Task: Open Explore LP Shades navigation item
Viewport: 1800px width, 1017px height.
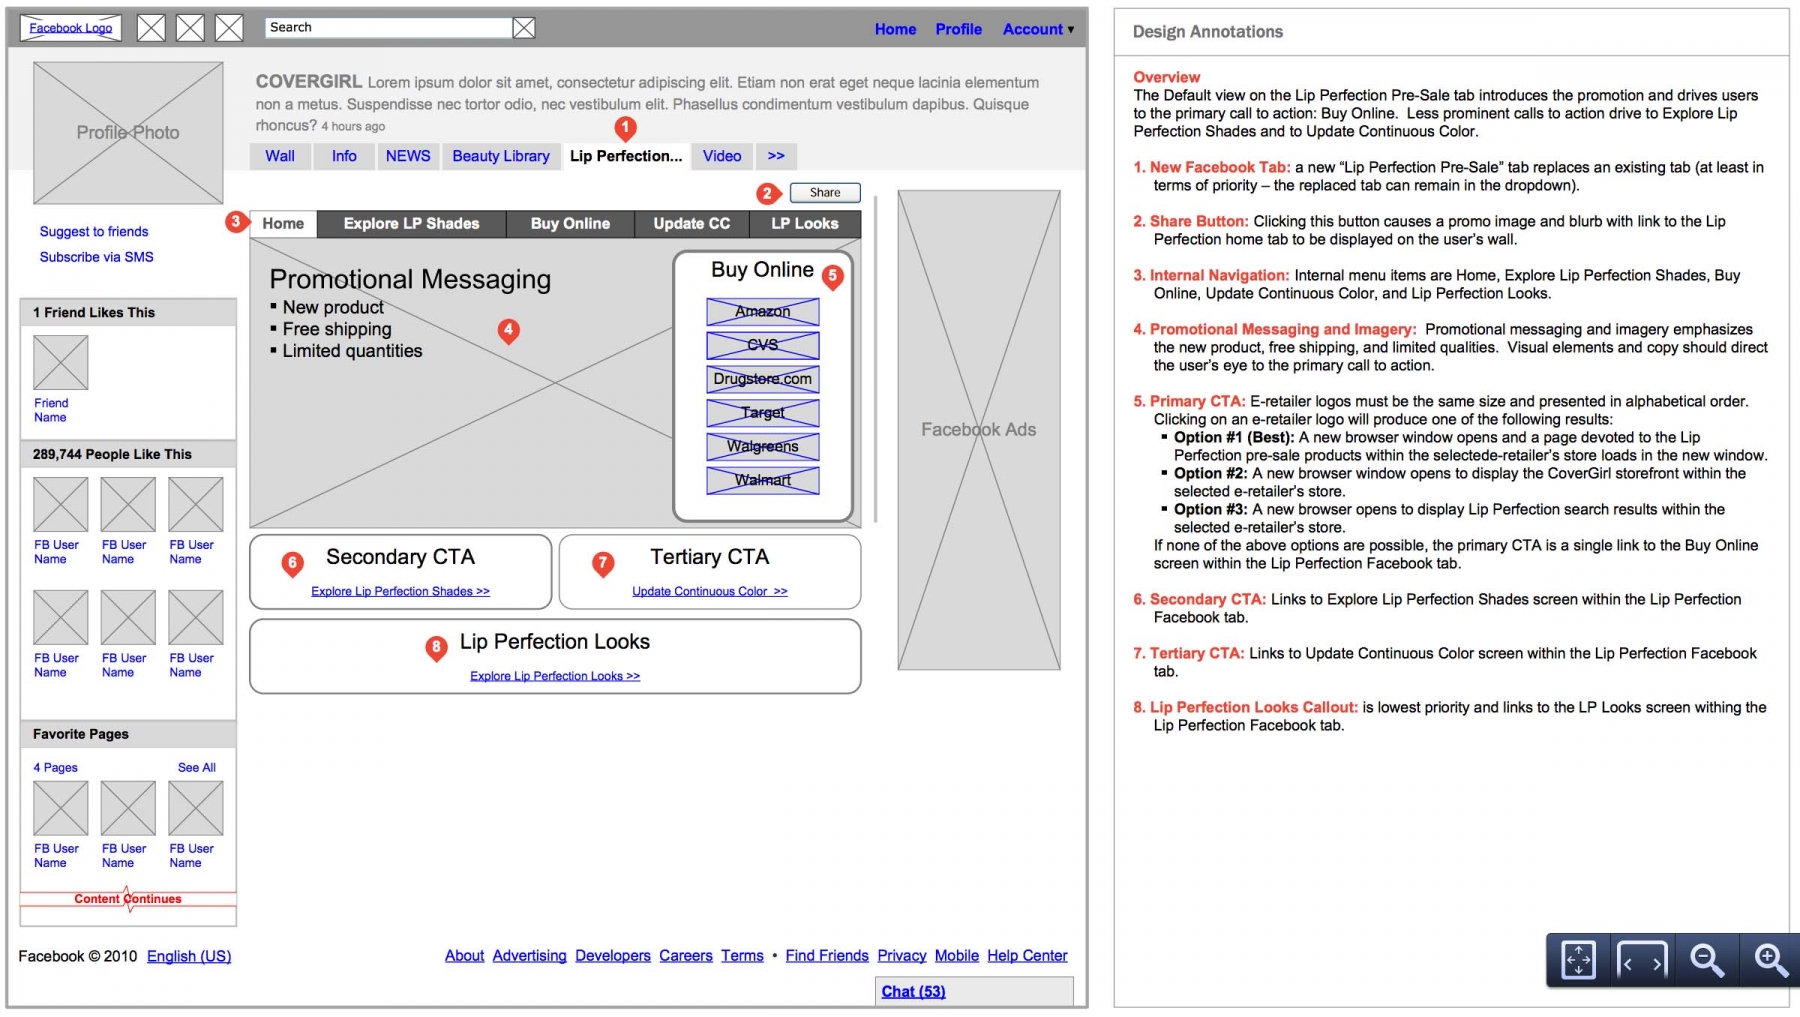Action: tap(412, 224)
